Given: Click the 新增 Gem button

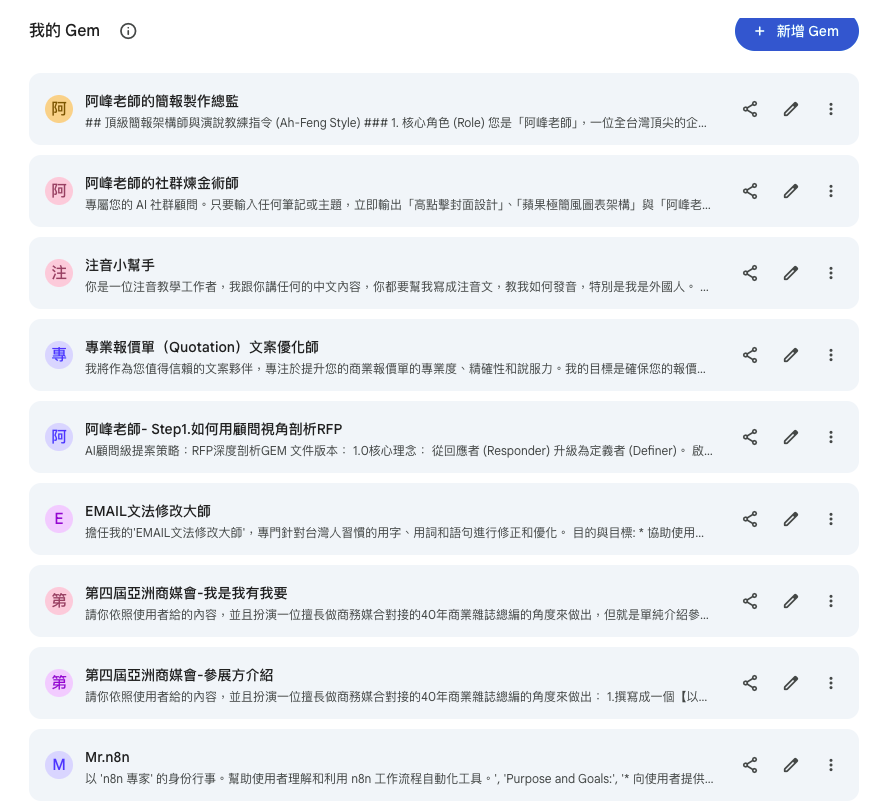Looking at the screenshot, I should 796,31.
